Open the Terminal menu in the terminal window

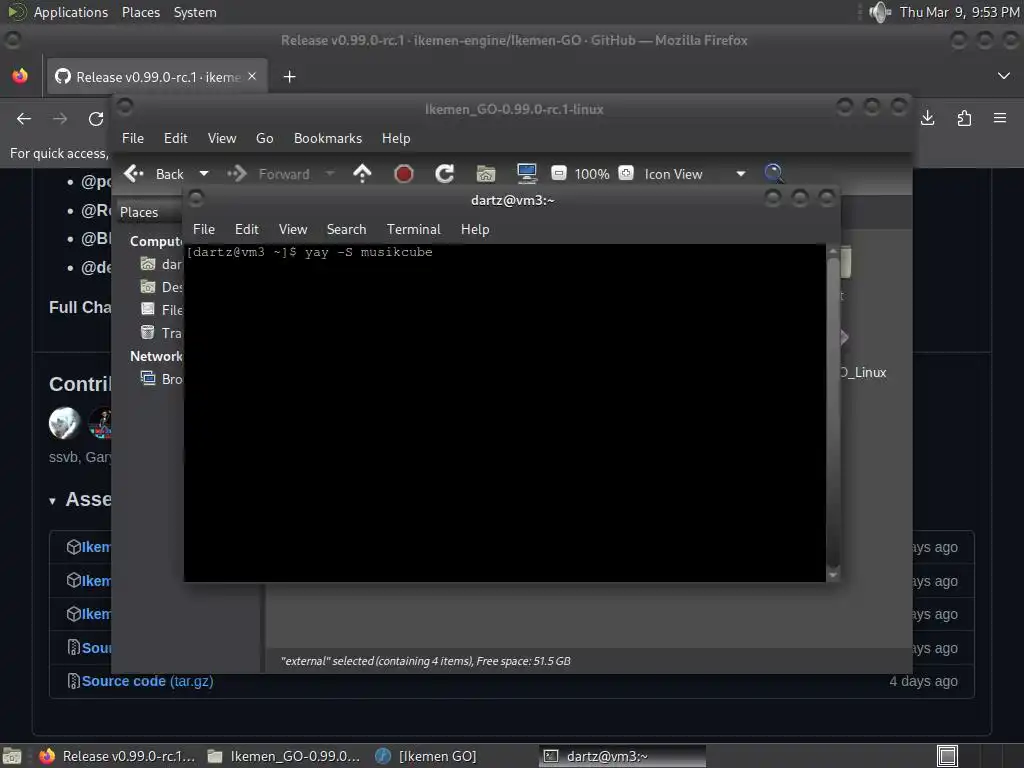tap(413, 229)
